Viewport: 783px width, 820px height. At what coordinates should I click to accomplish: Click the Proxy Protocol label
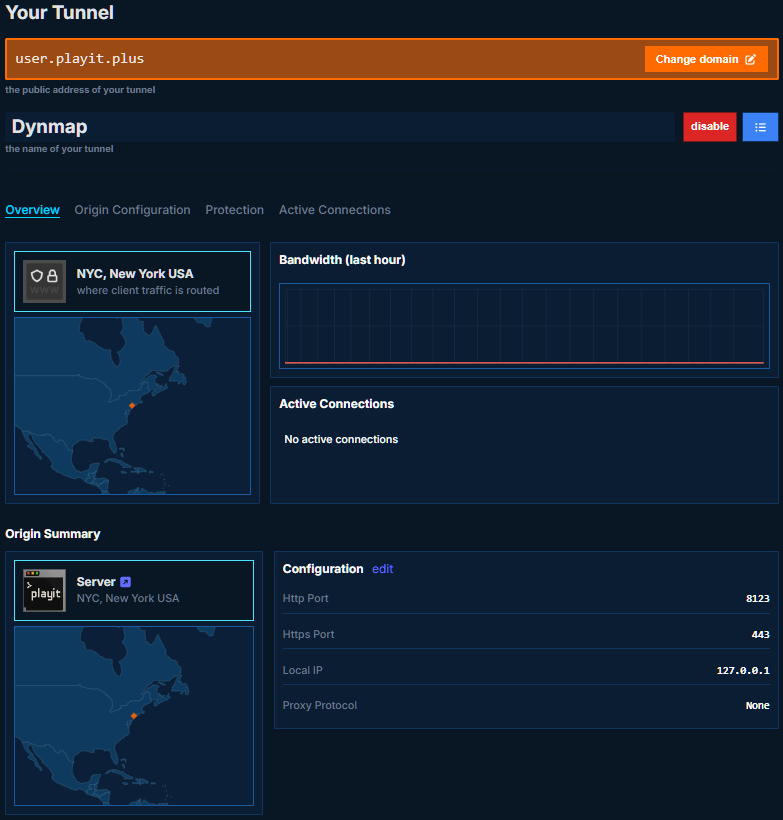tap(320, 705)
